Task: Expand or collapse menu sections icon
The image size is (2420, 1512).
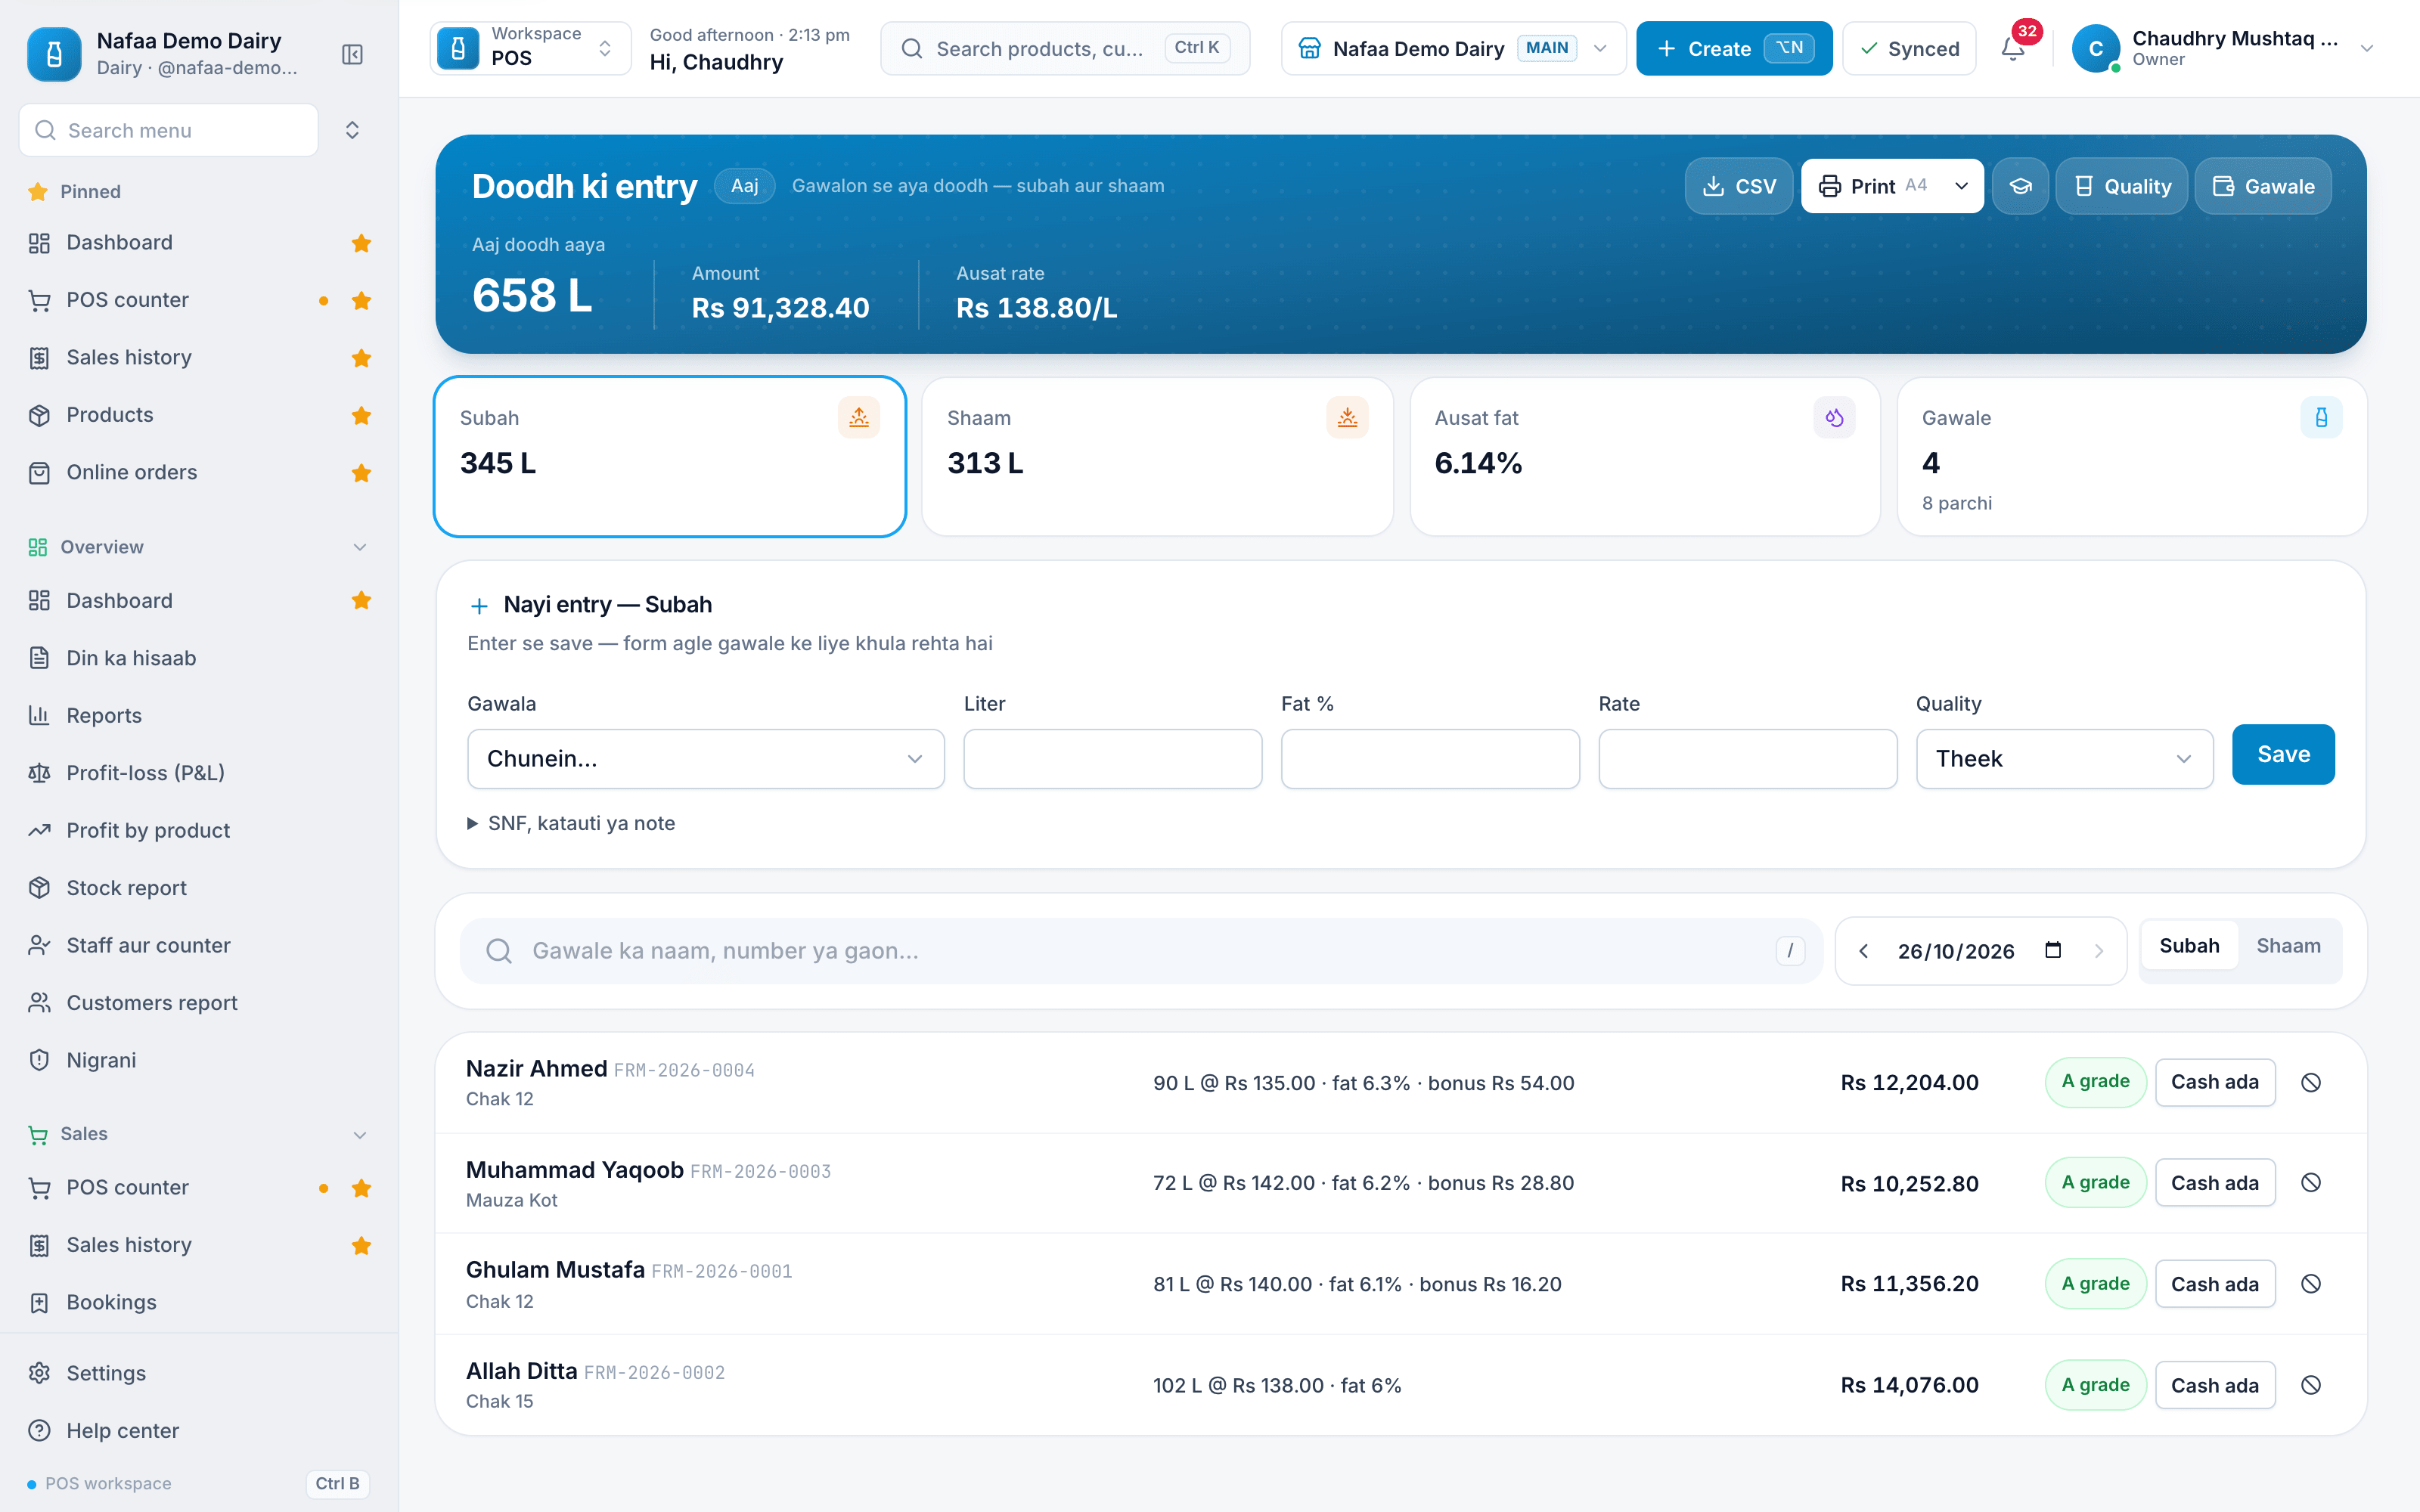Action: click(352, 130)
